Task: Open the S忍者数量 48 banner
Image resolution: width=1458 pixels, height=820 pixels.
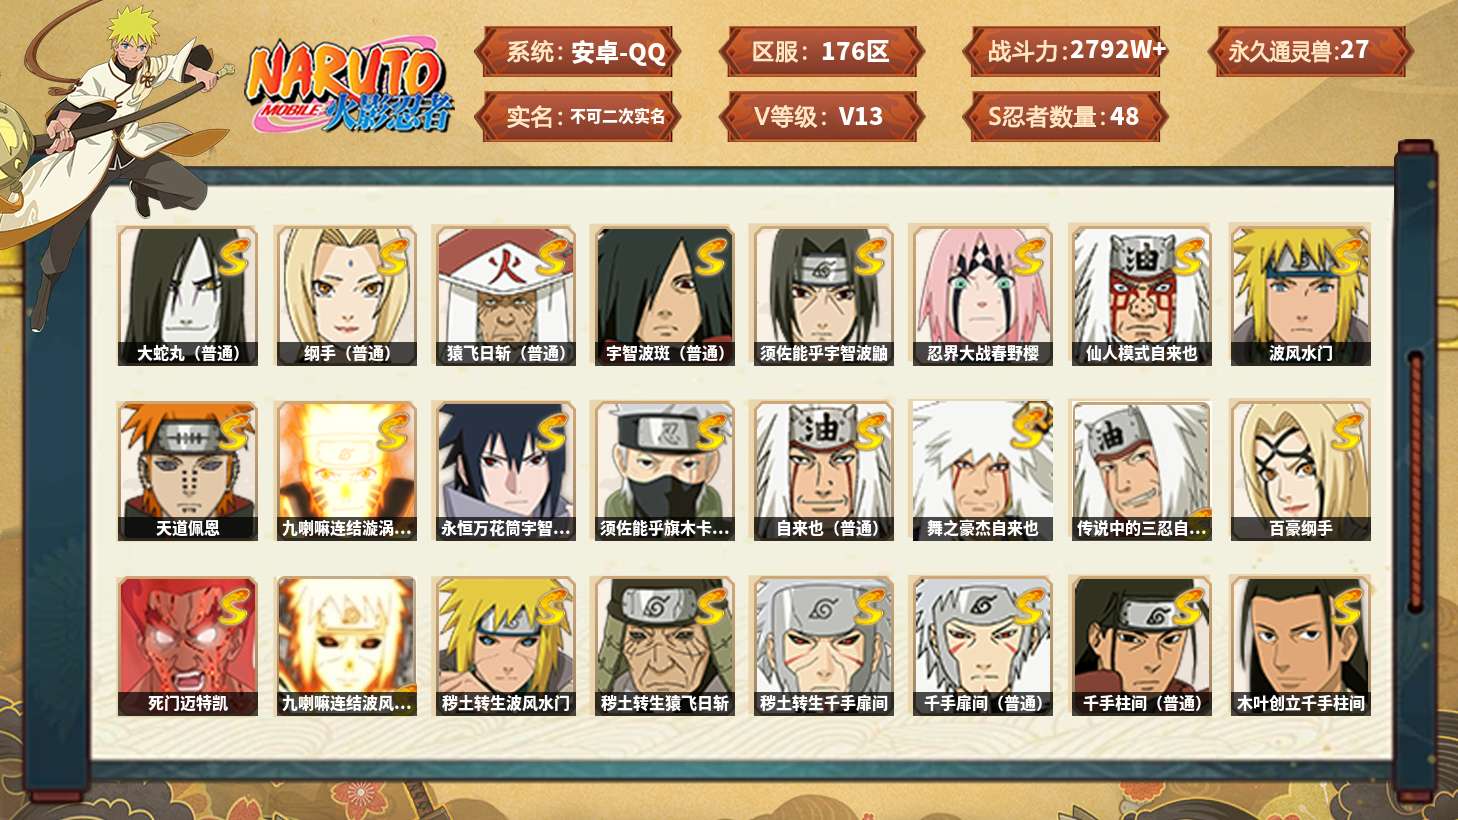Action: [1066, 116]
